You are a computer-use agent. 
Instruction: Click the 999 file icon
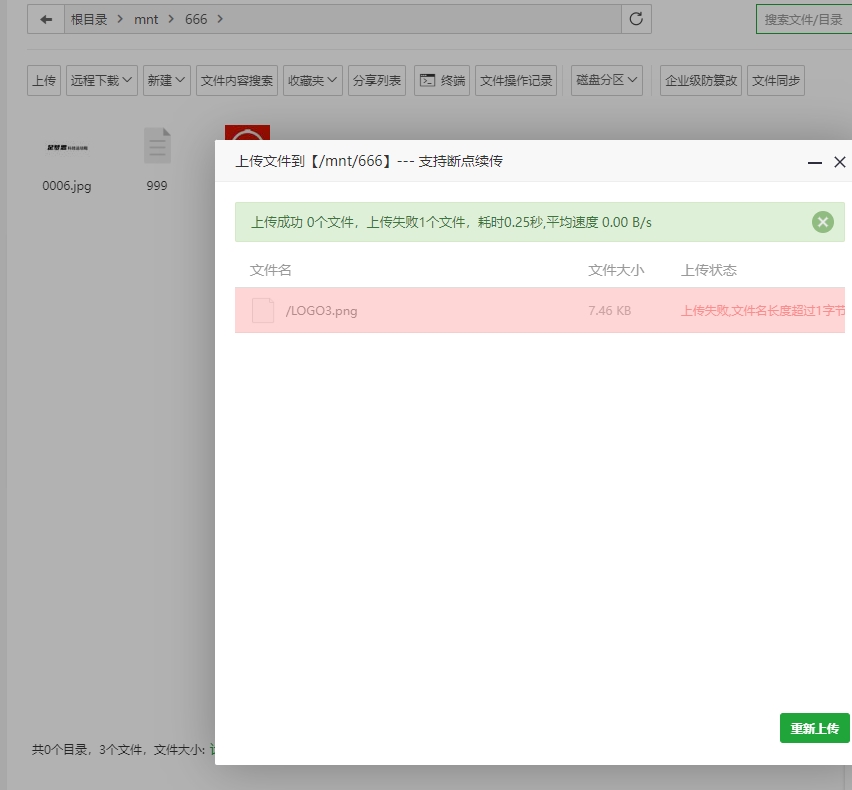click(x=157, y=145)
